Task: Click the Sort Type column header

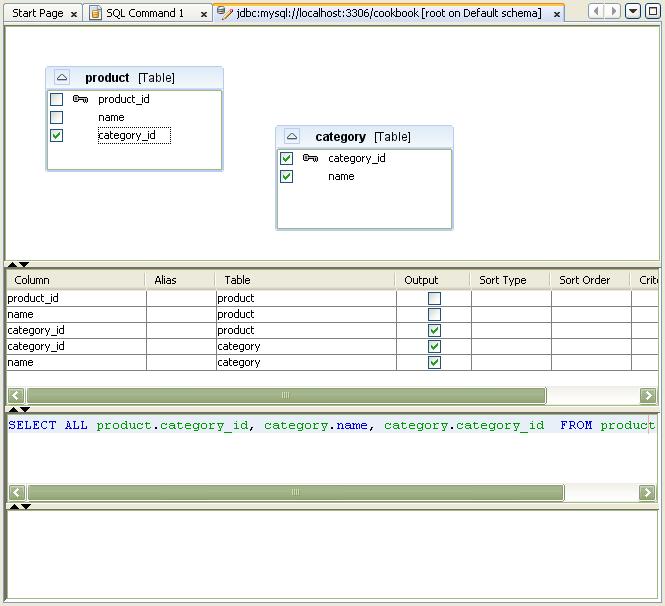Action: click(x=511, y=280)
